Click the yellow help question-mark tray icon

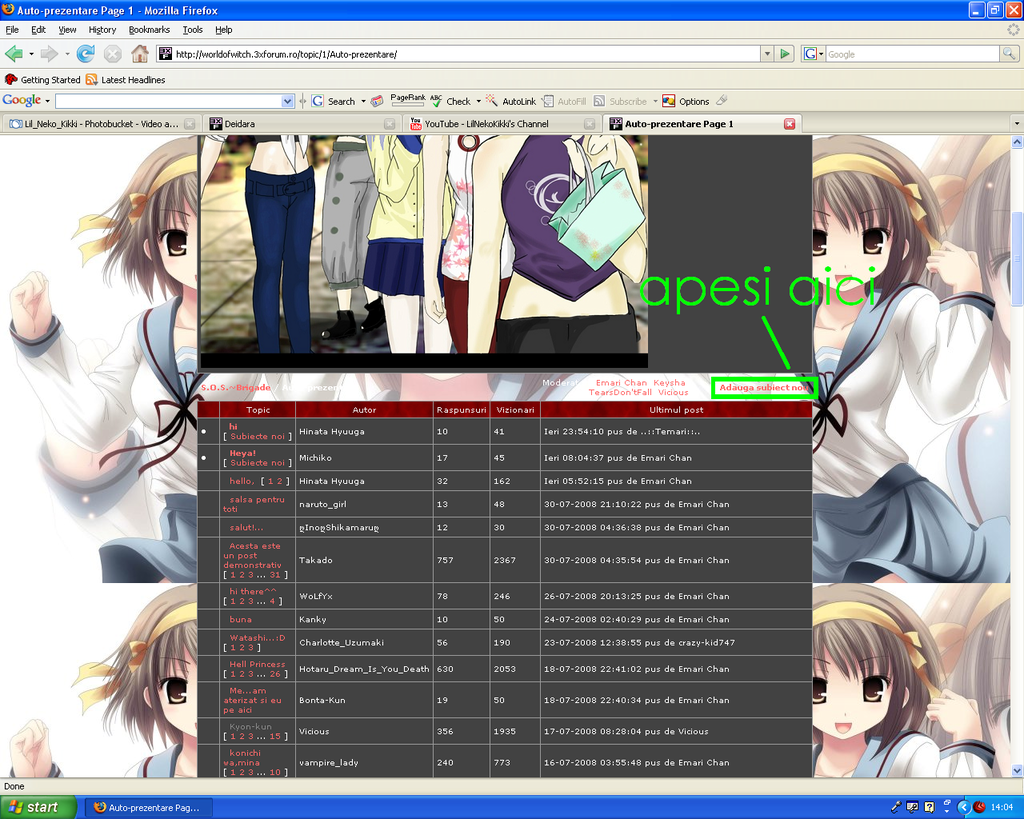tap(929, 807)
